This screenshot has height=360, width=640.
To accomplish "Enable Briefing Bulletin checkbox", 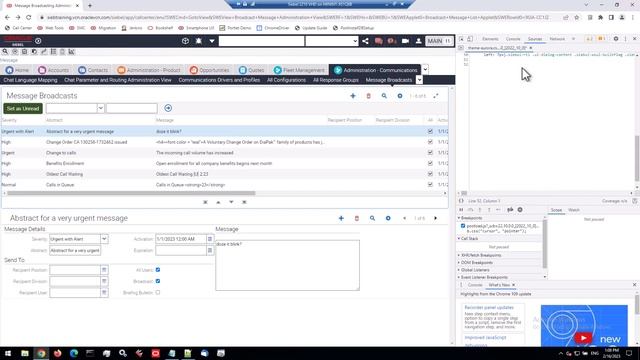I will [x=158, y=293].
